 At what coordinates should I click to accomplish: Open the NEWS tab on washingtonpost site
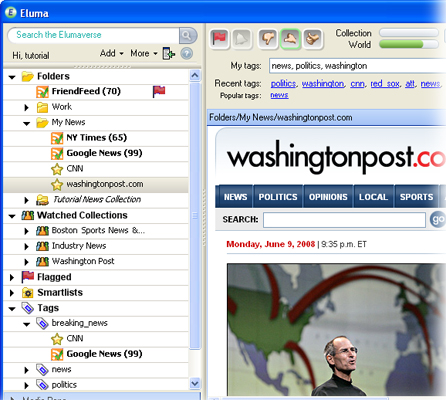235,197
